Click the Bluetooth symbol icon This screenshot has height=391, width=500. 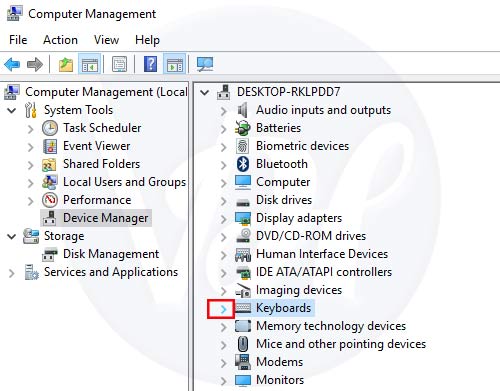[243, 164]
